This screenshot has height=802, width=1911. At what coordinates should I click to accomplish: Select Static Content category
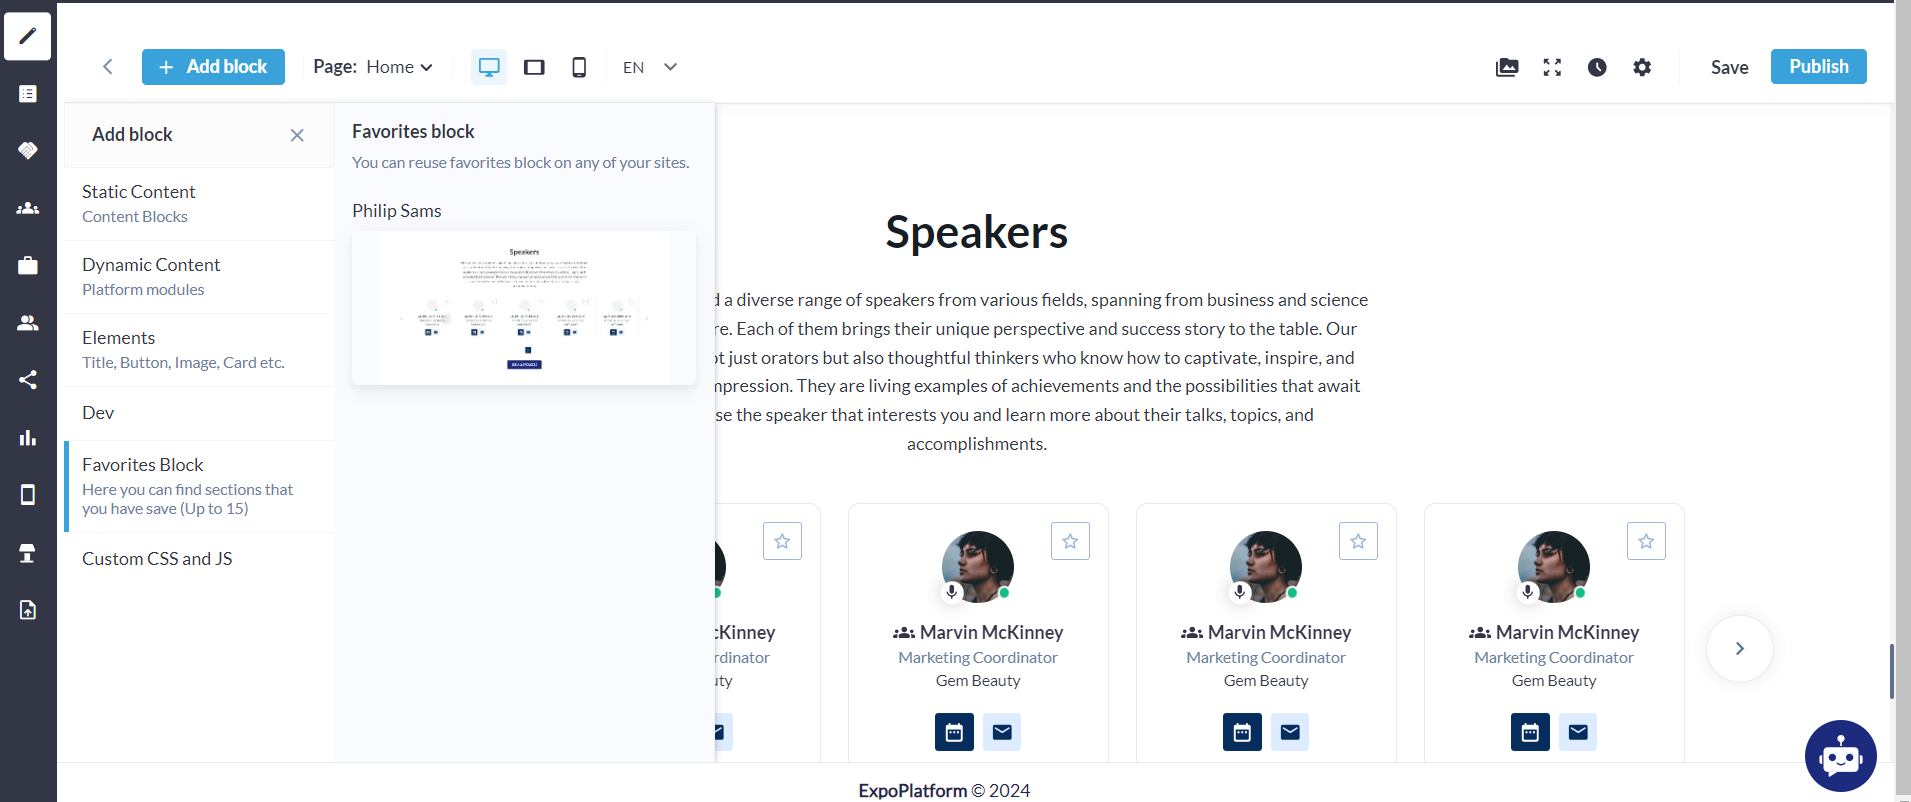tap(199, 204)
